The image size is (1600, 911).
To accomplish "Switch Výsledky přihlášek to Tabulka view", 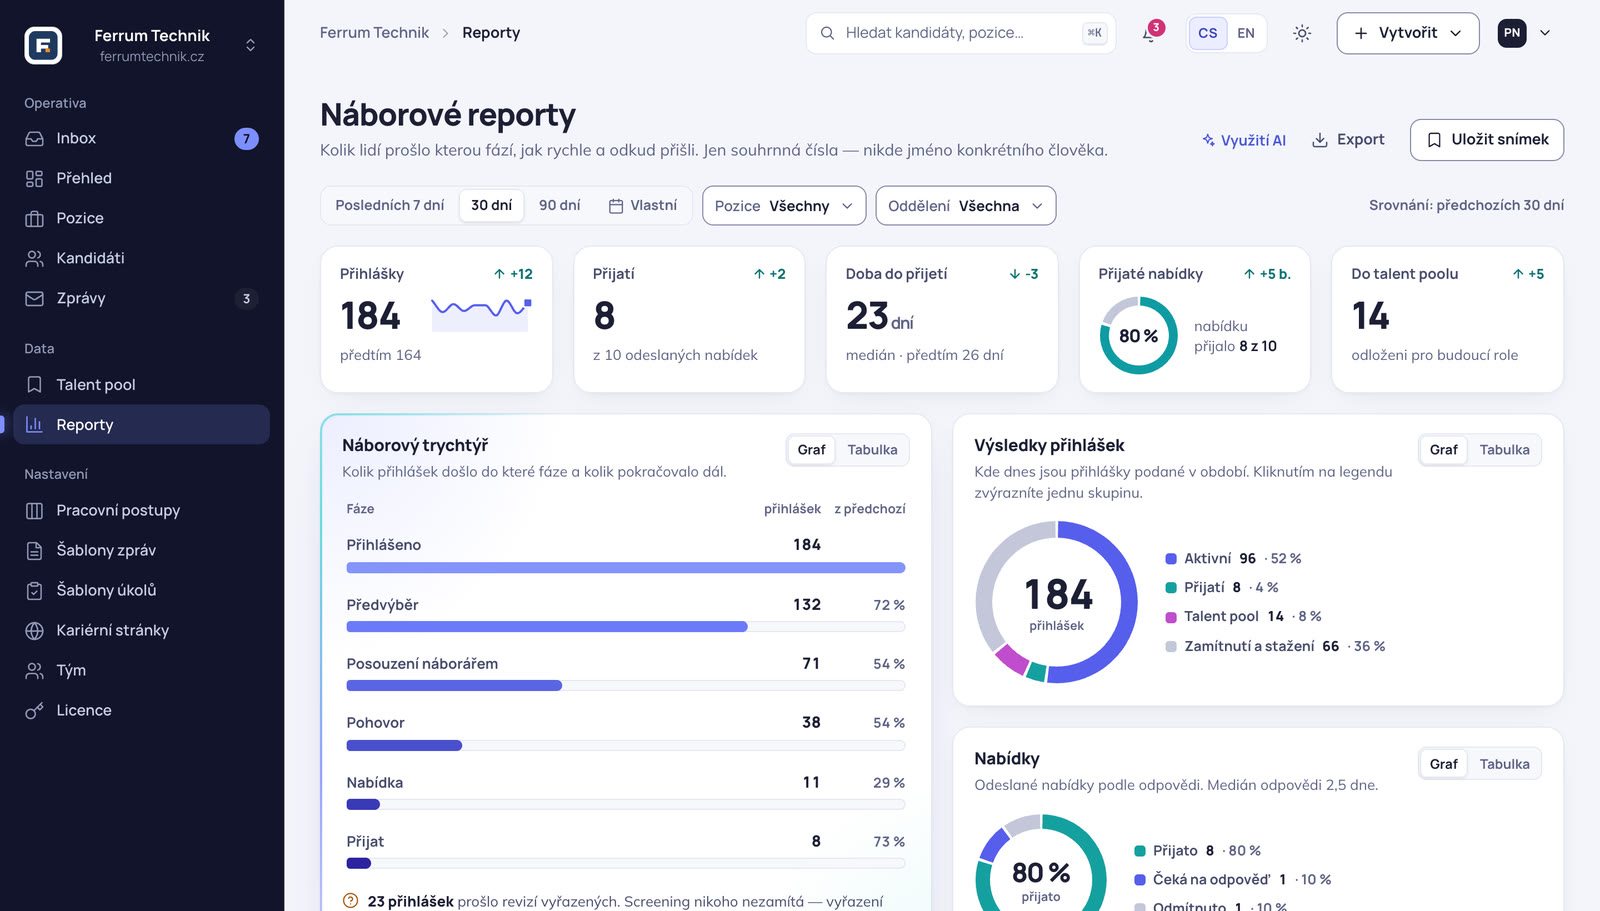I will pos(1505,450).
